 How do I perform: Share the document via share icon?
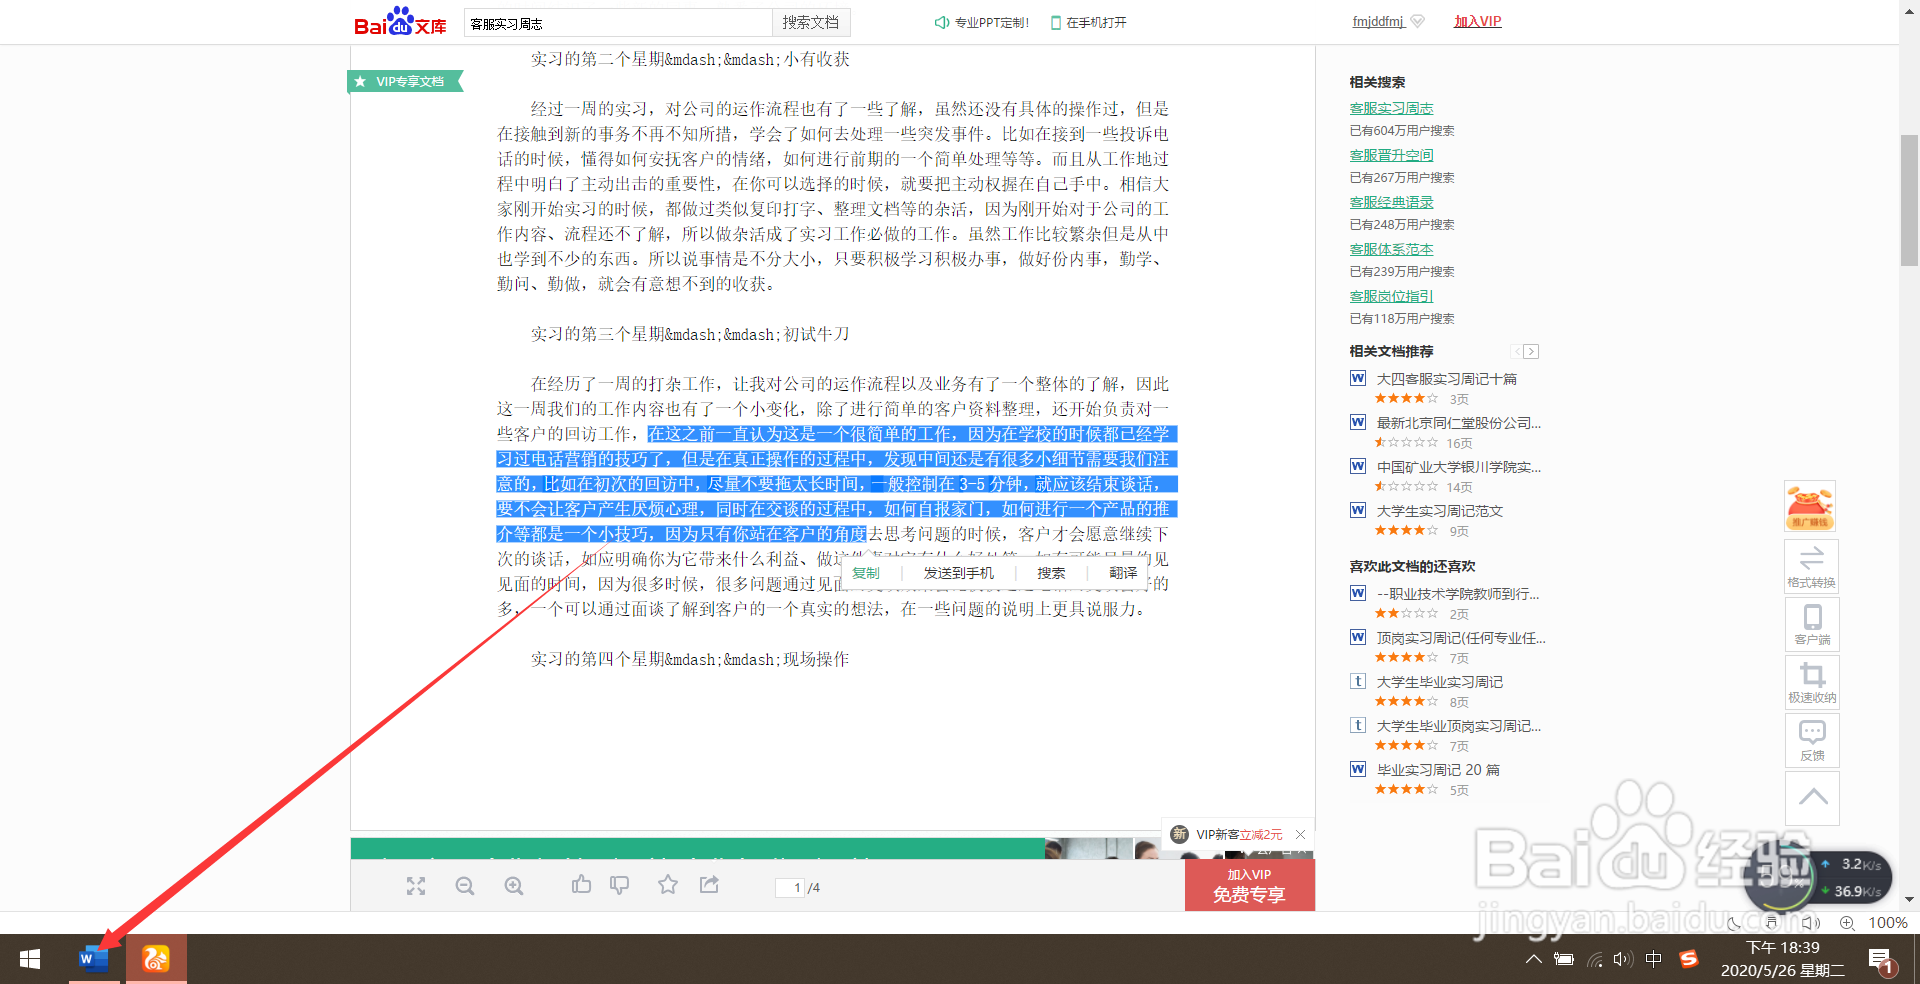pos(709,885)
